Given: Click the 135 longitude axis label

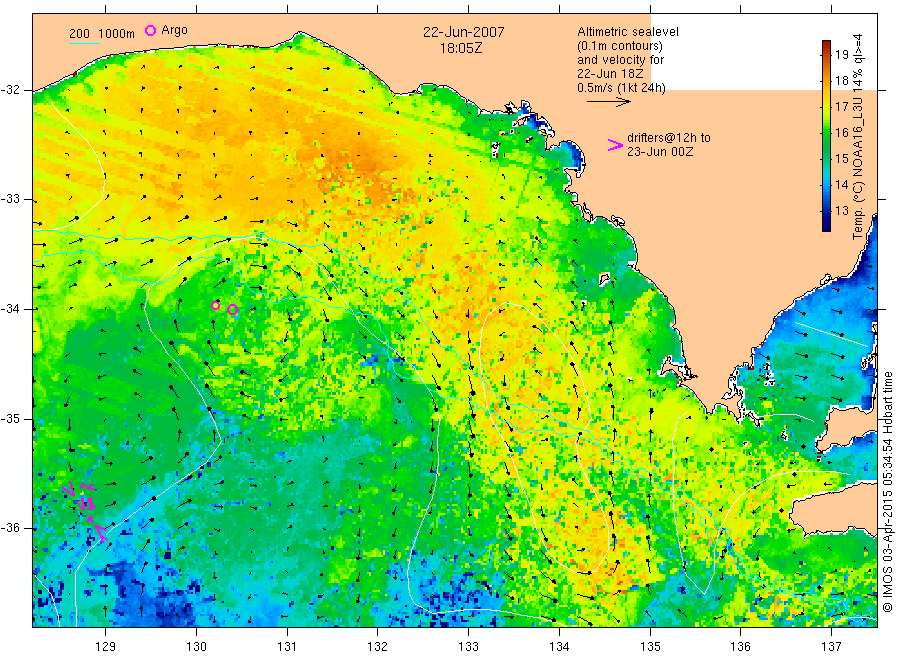Looking at the screenshot, I should coord(650,647).
